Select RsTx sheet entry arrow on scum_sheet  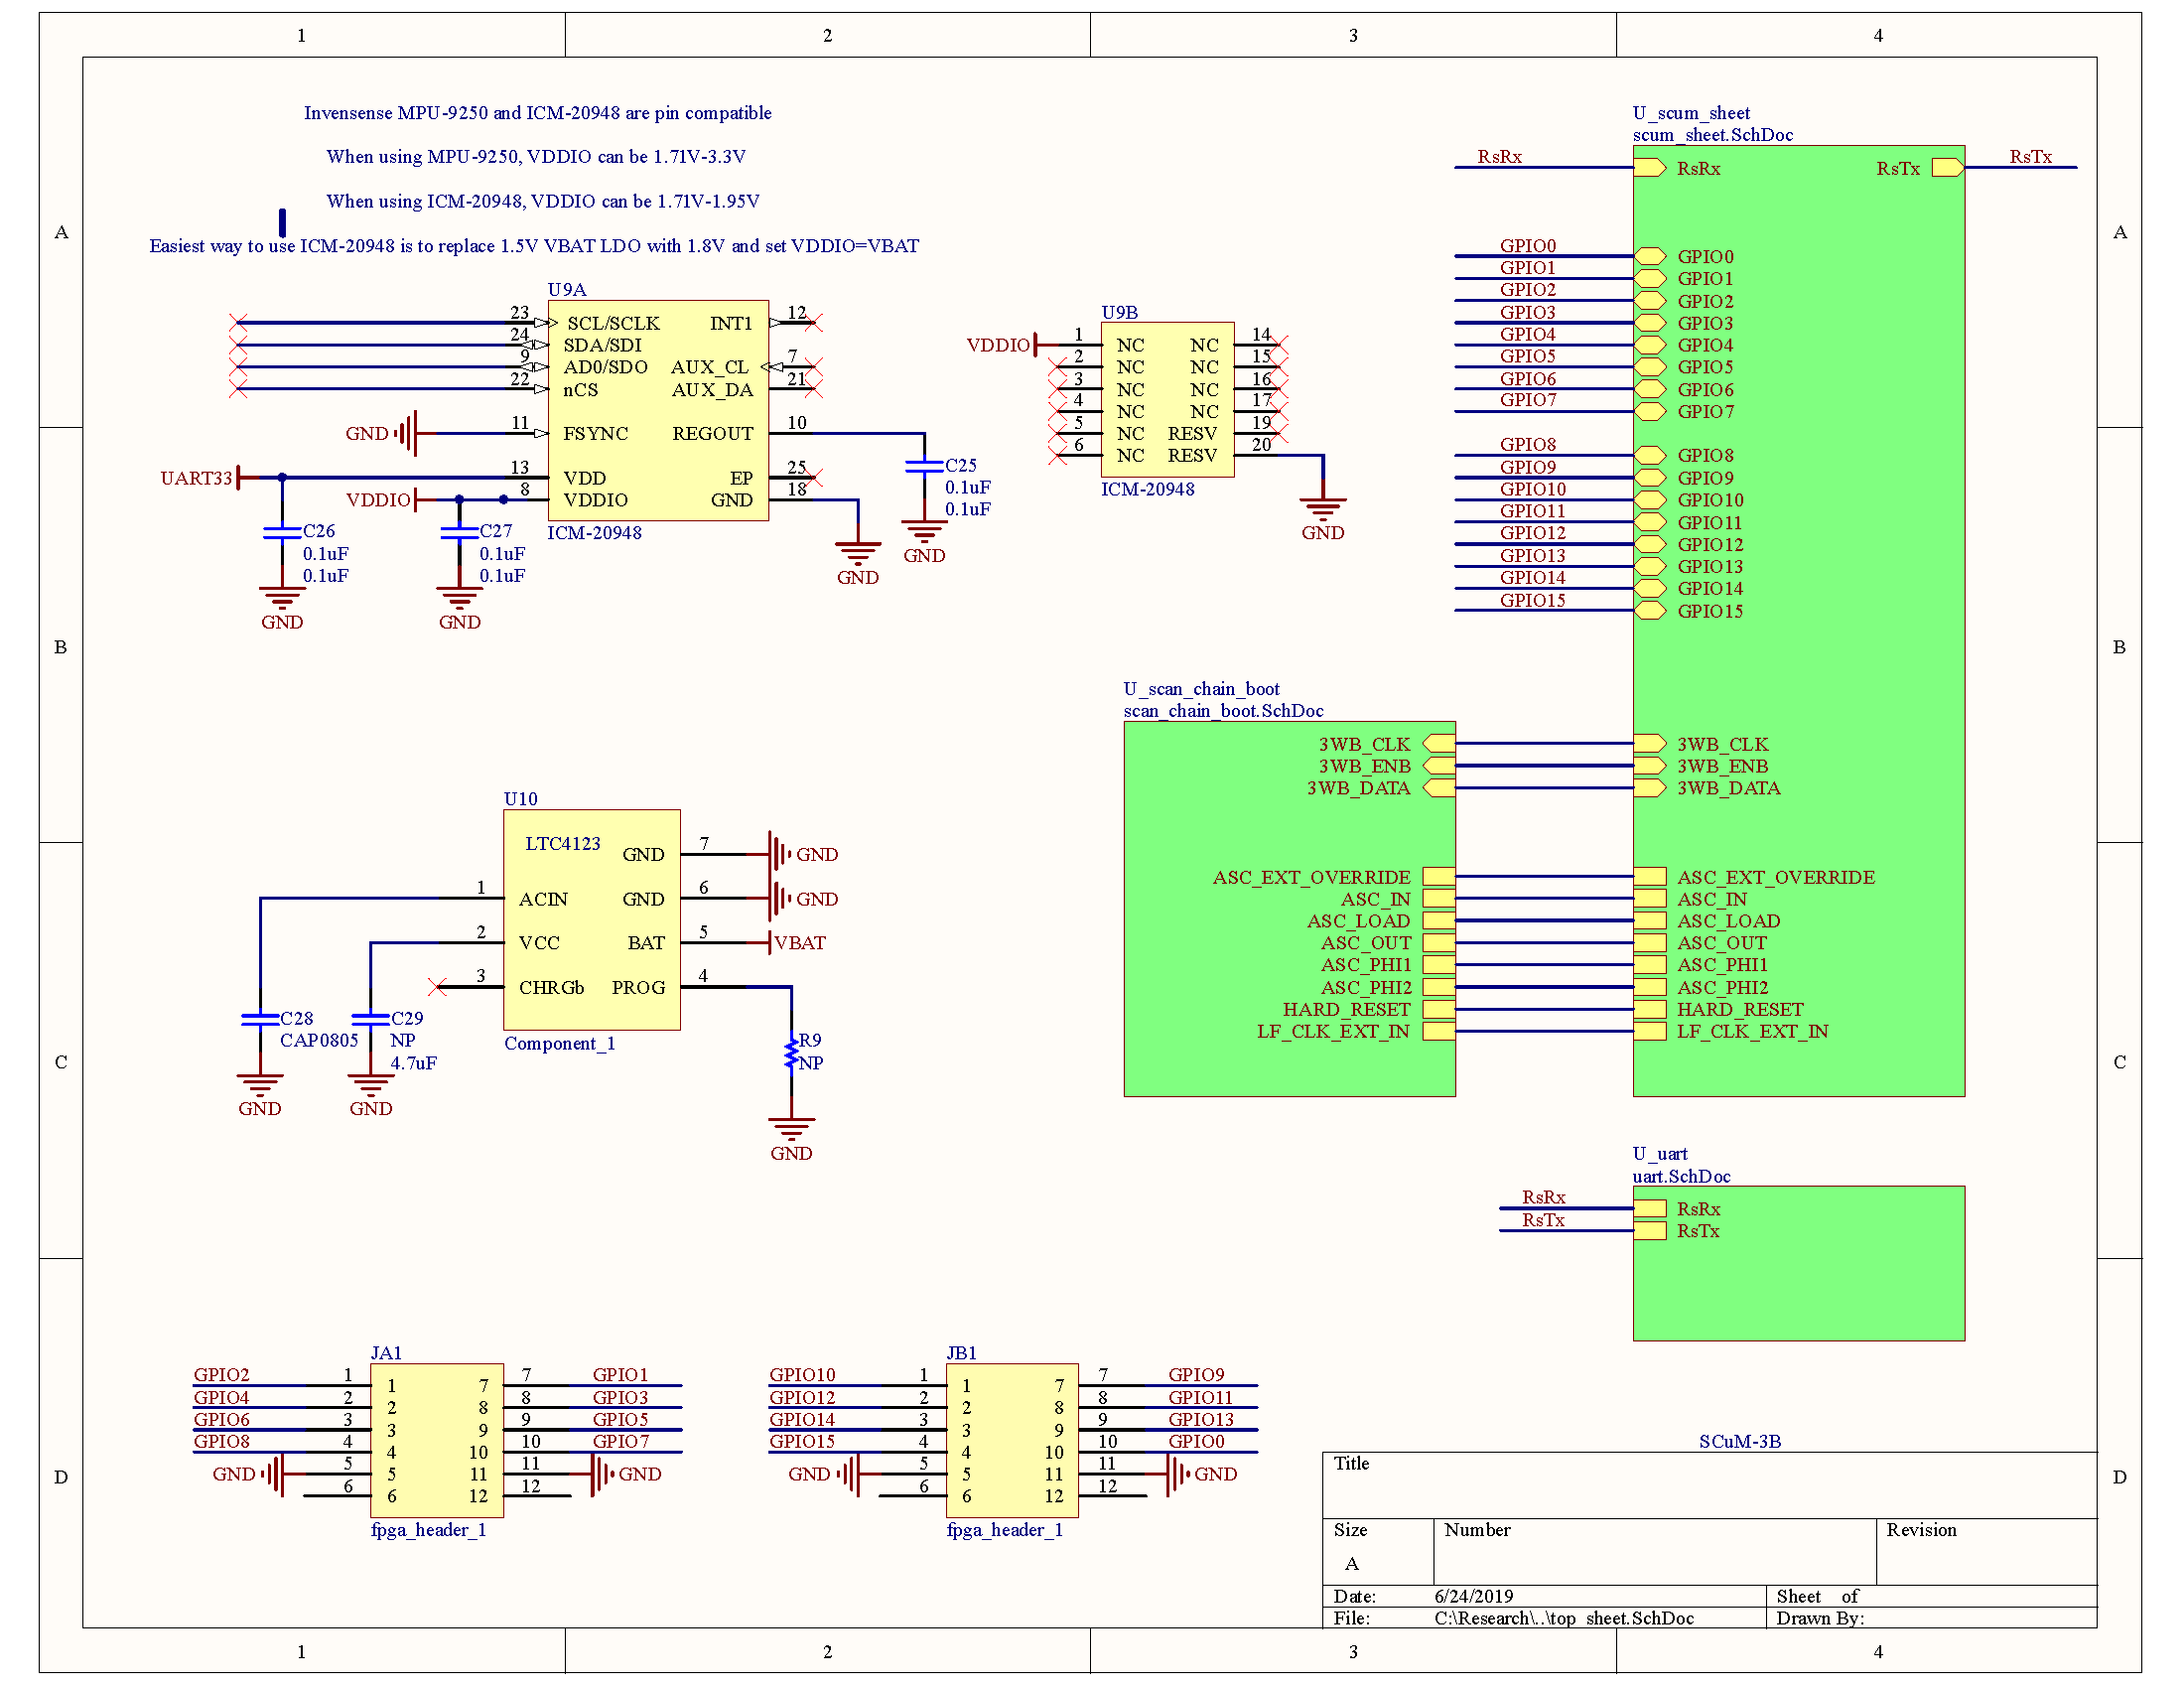click(1948, 168)
